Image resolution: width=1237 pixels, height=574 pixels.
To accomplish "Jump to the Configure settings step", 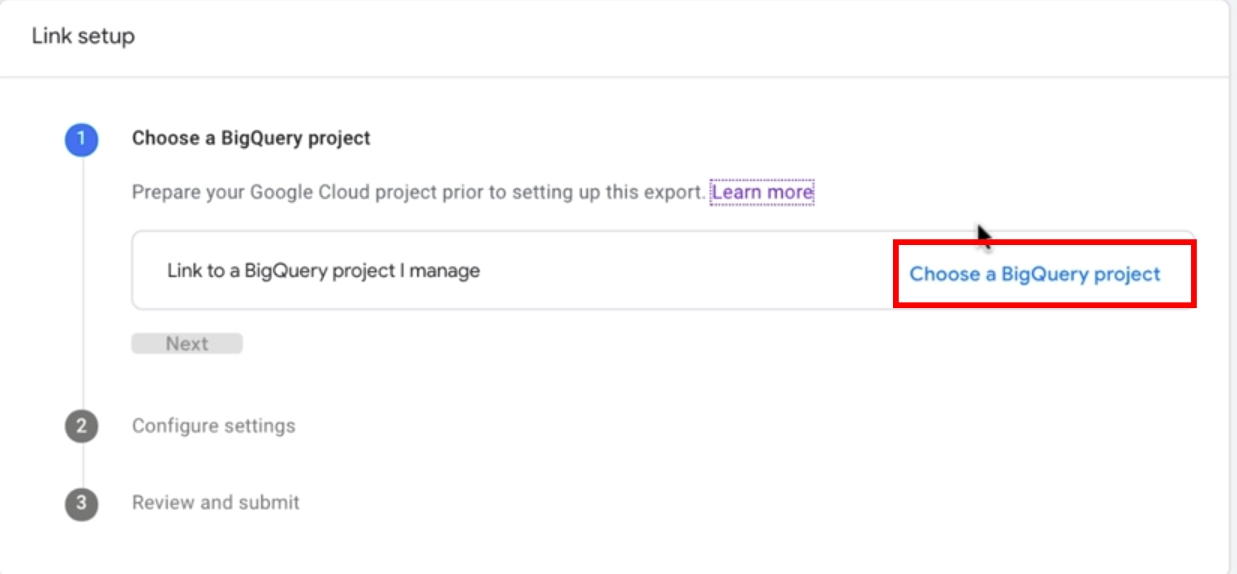I will 214,426.
